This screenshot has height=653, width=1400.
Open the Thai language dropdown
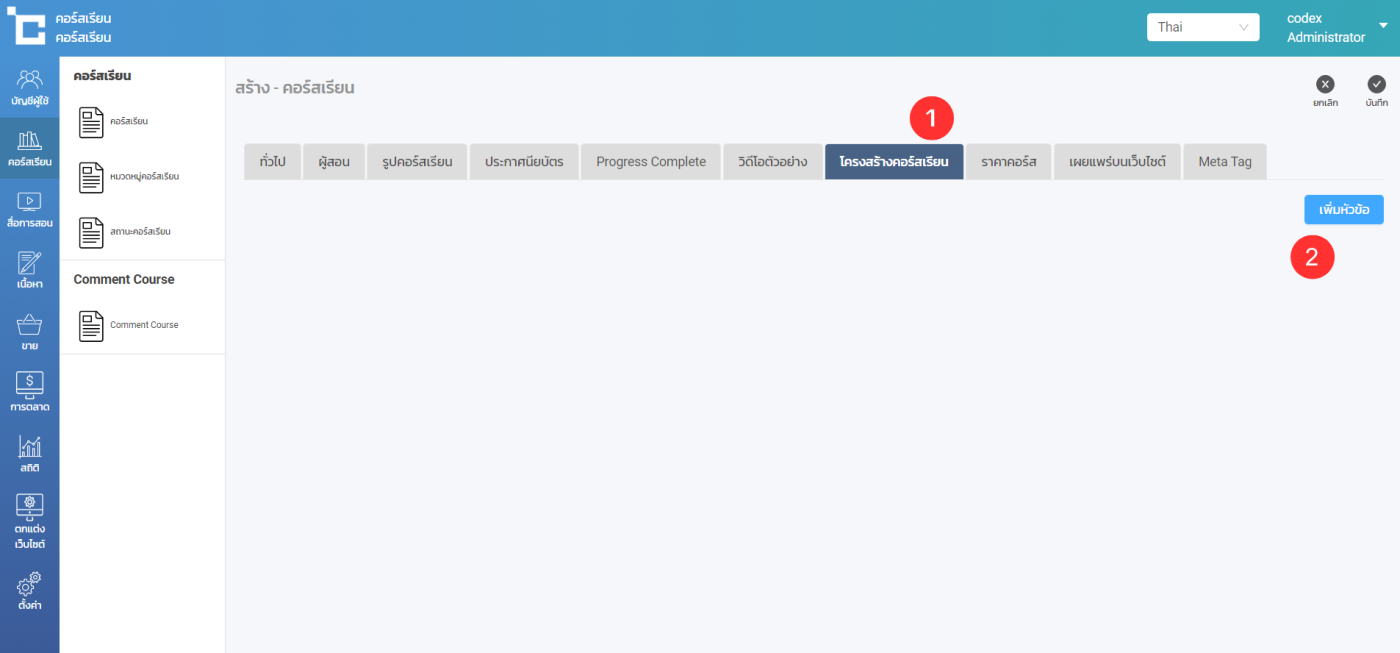[1202, 27]
